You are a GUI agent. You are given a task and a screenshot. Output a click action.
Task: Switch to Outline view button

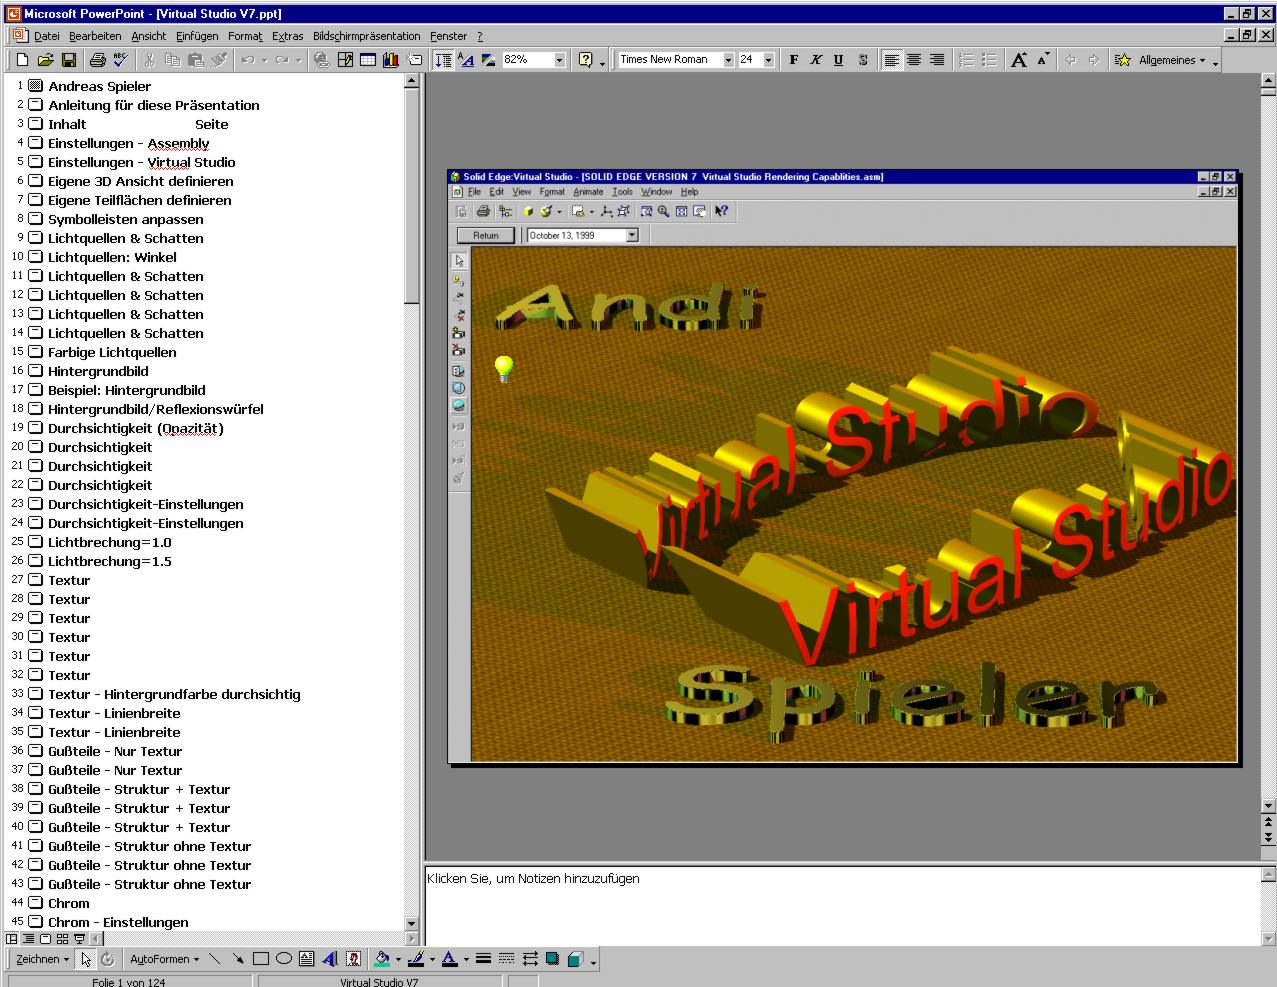pyautogui.click(x=29, y=939)
